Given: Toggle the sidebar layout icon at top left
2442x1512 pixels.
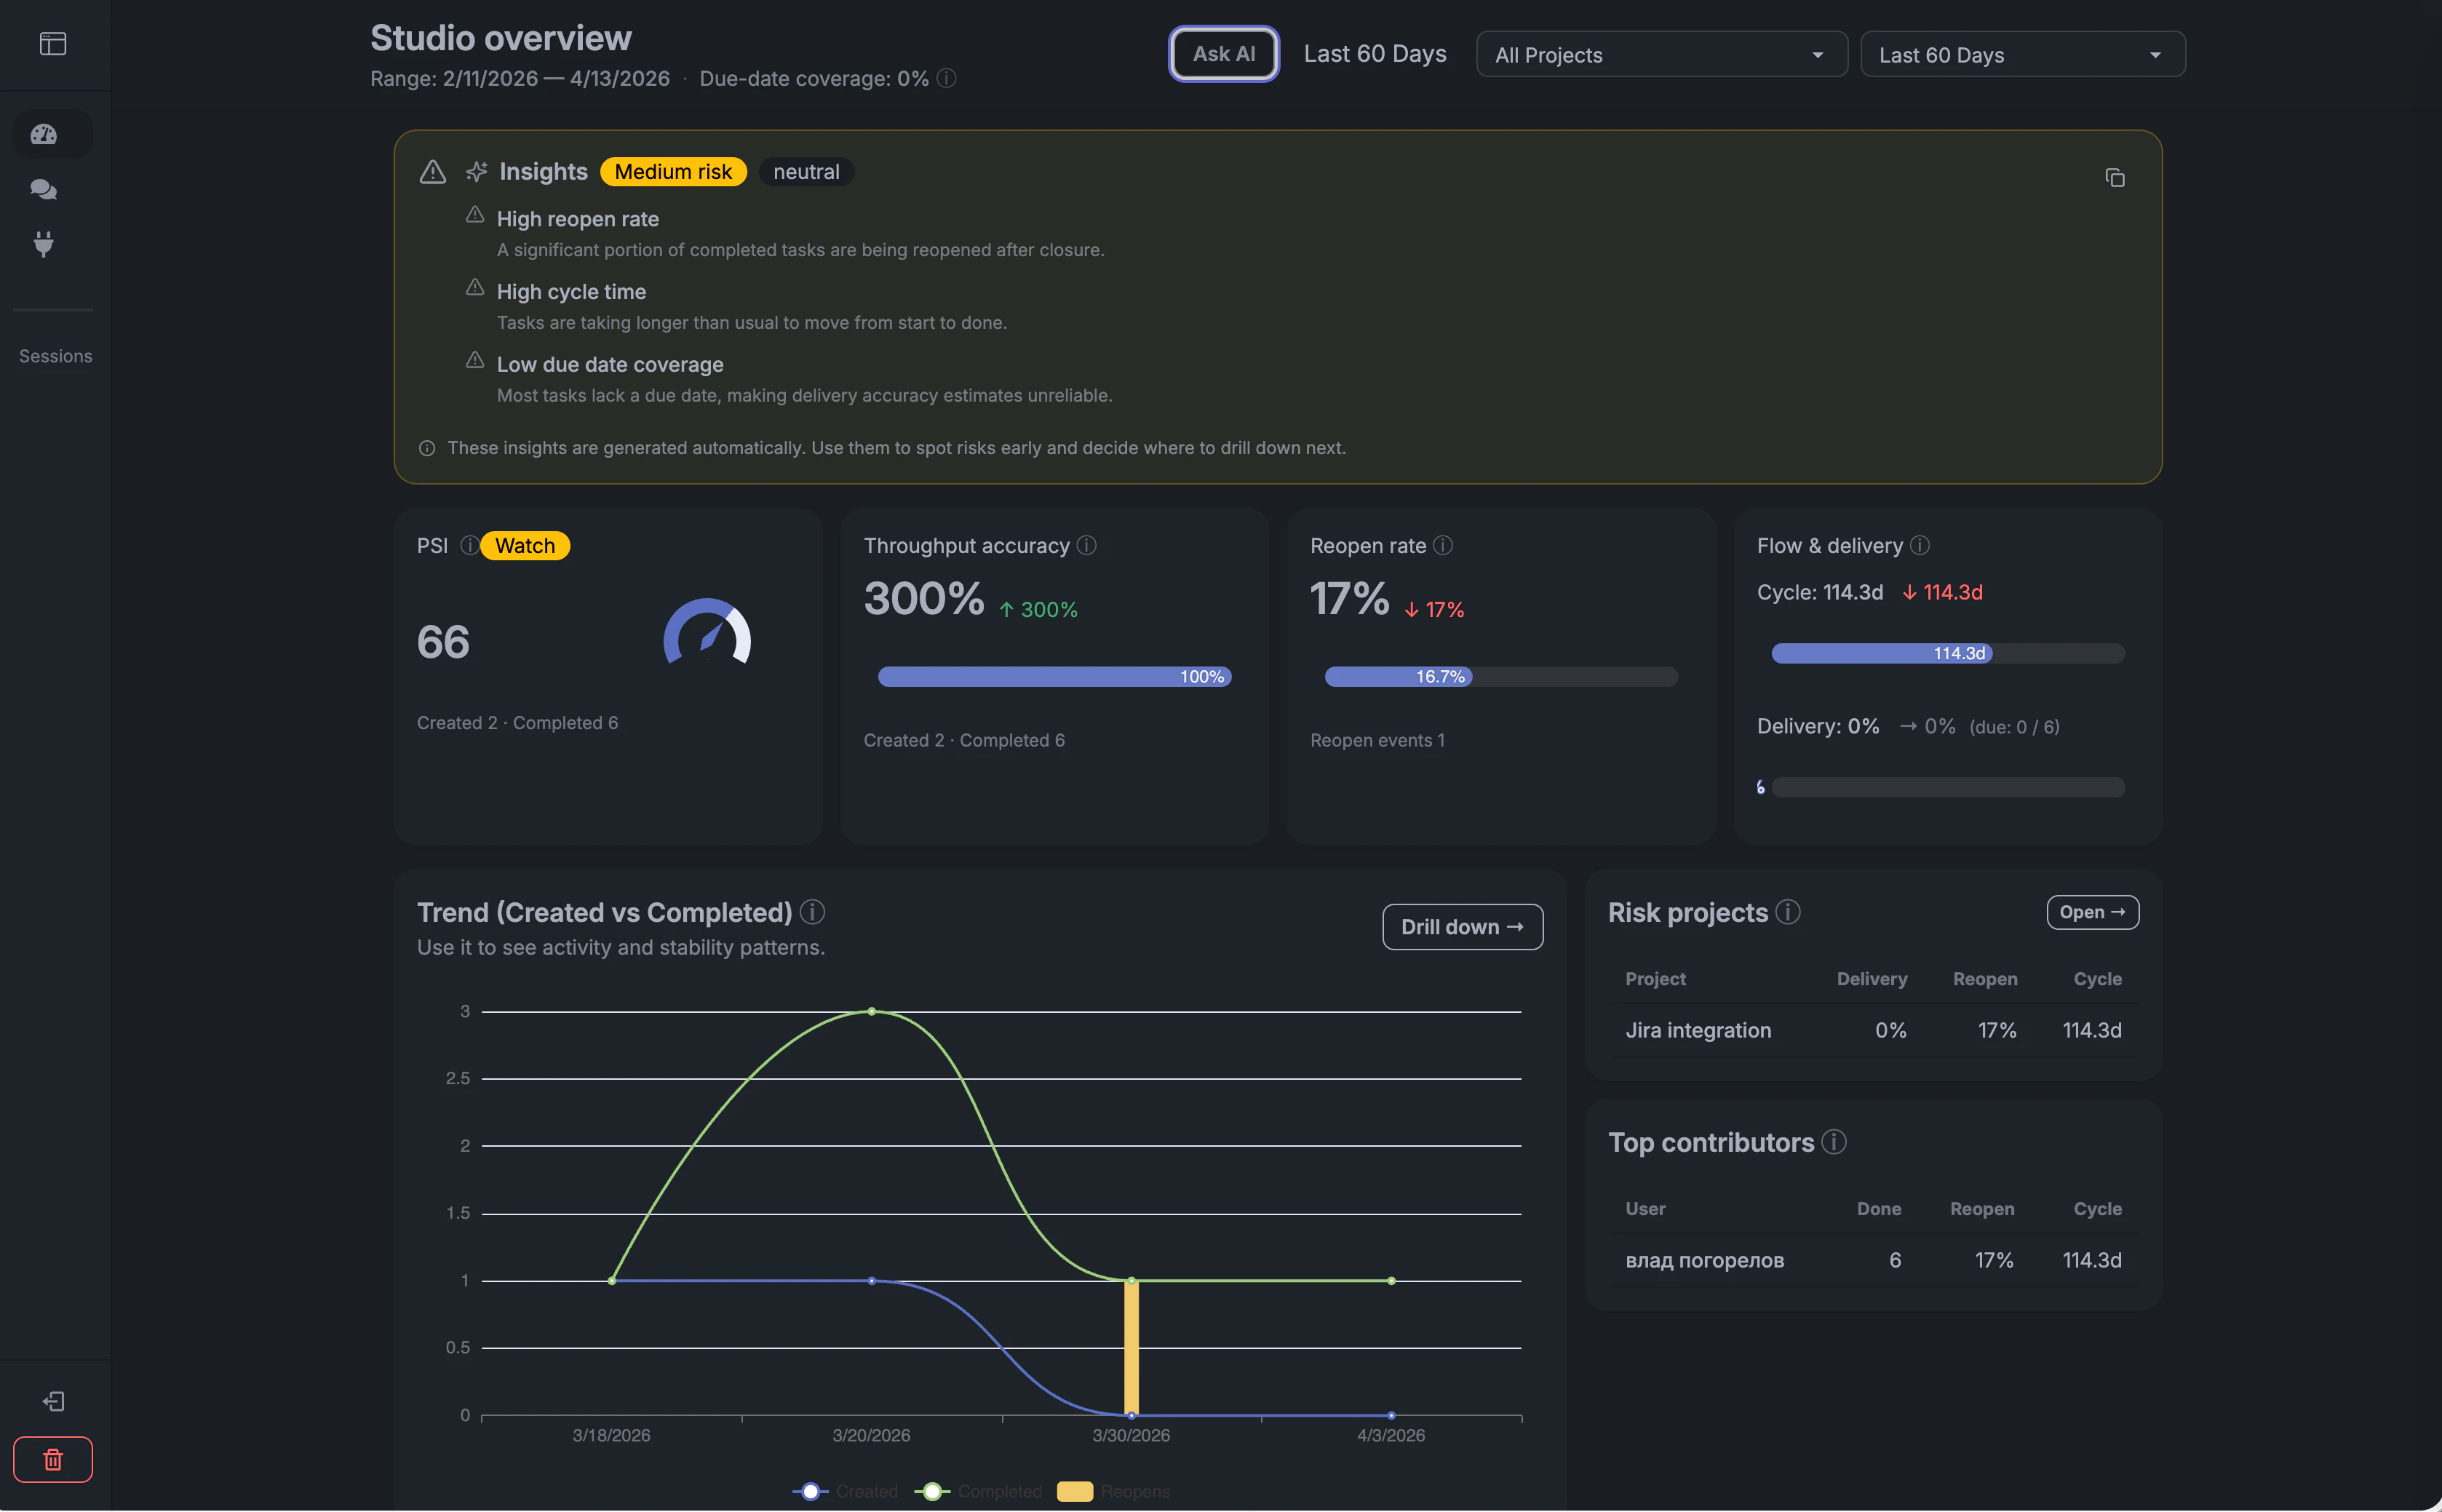Looking at the screenshot, I should pyautogui.click(x=52, y=43).
